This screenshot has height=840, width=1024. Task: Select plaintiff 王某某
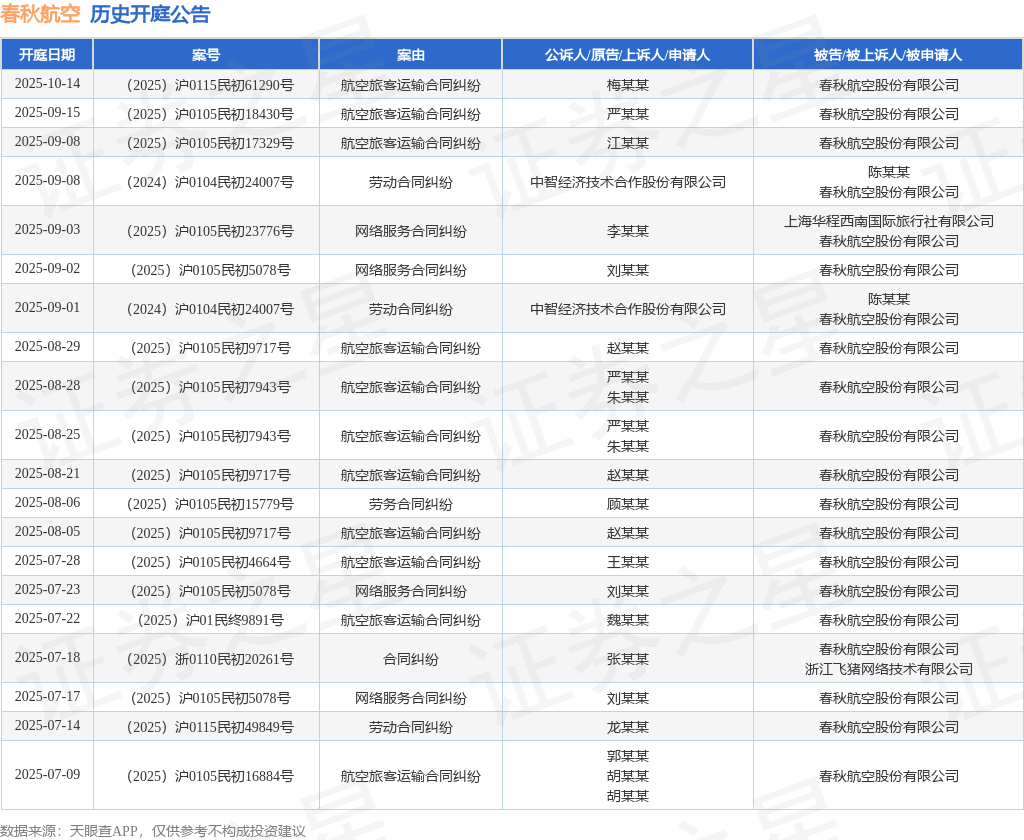628,562
